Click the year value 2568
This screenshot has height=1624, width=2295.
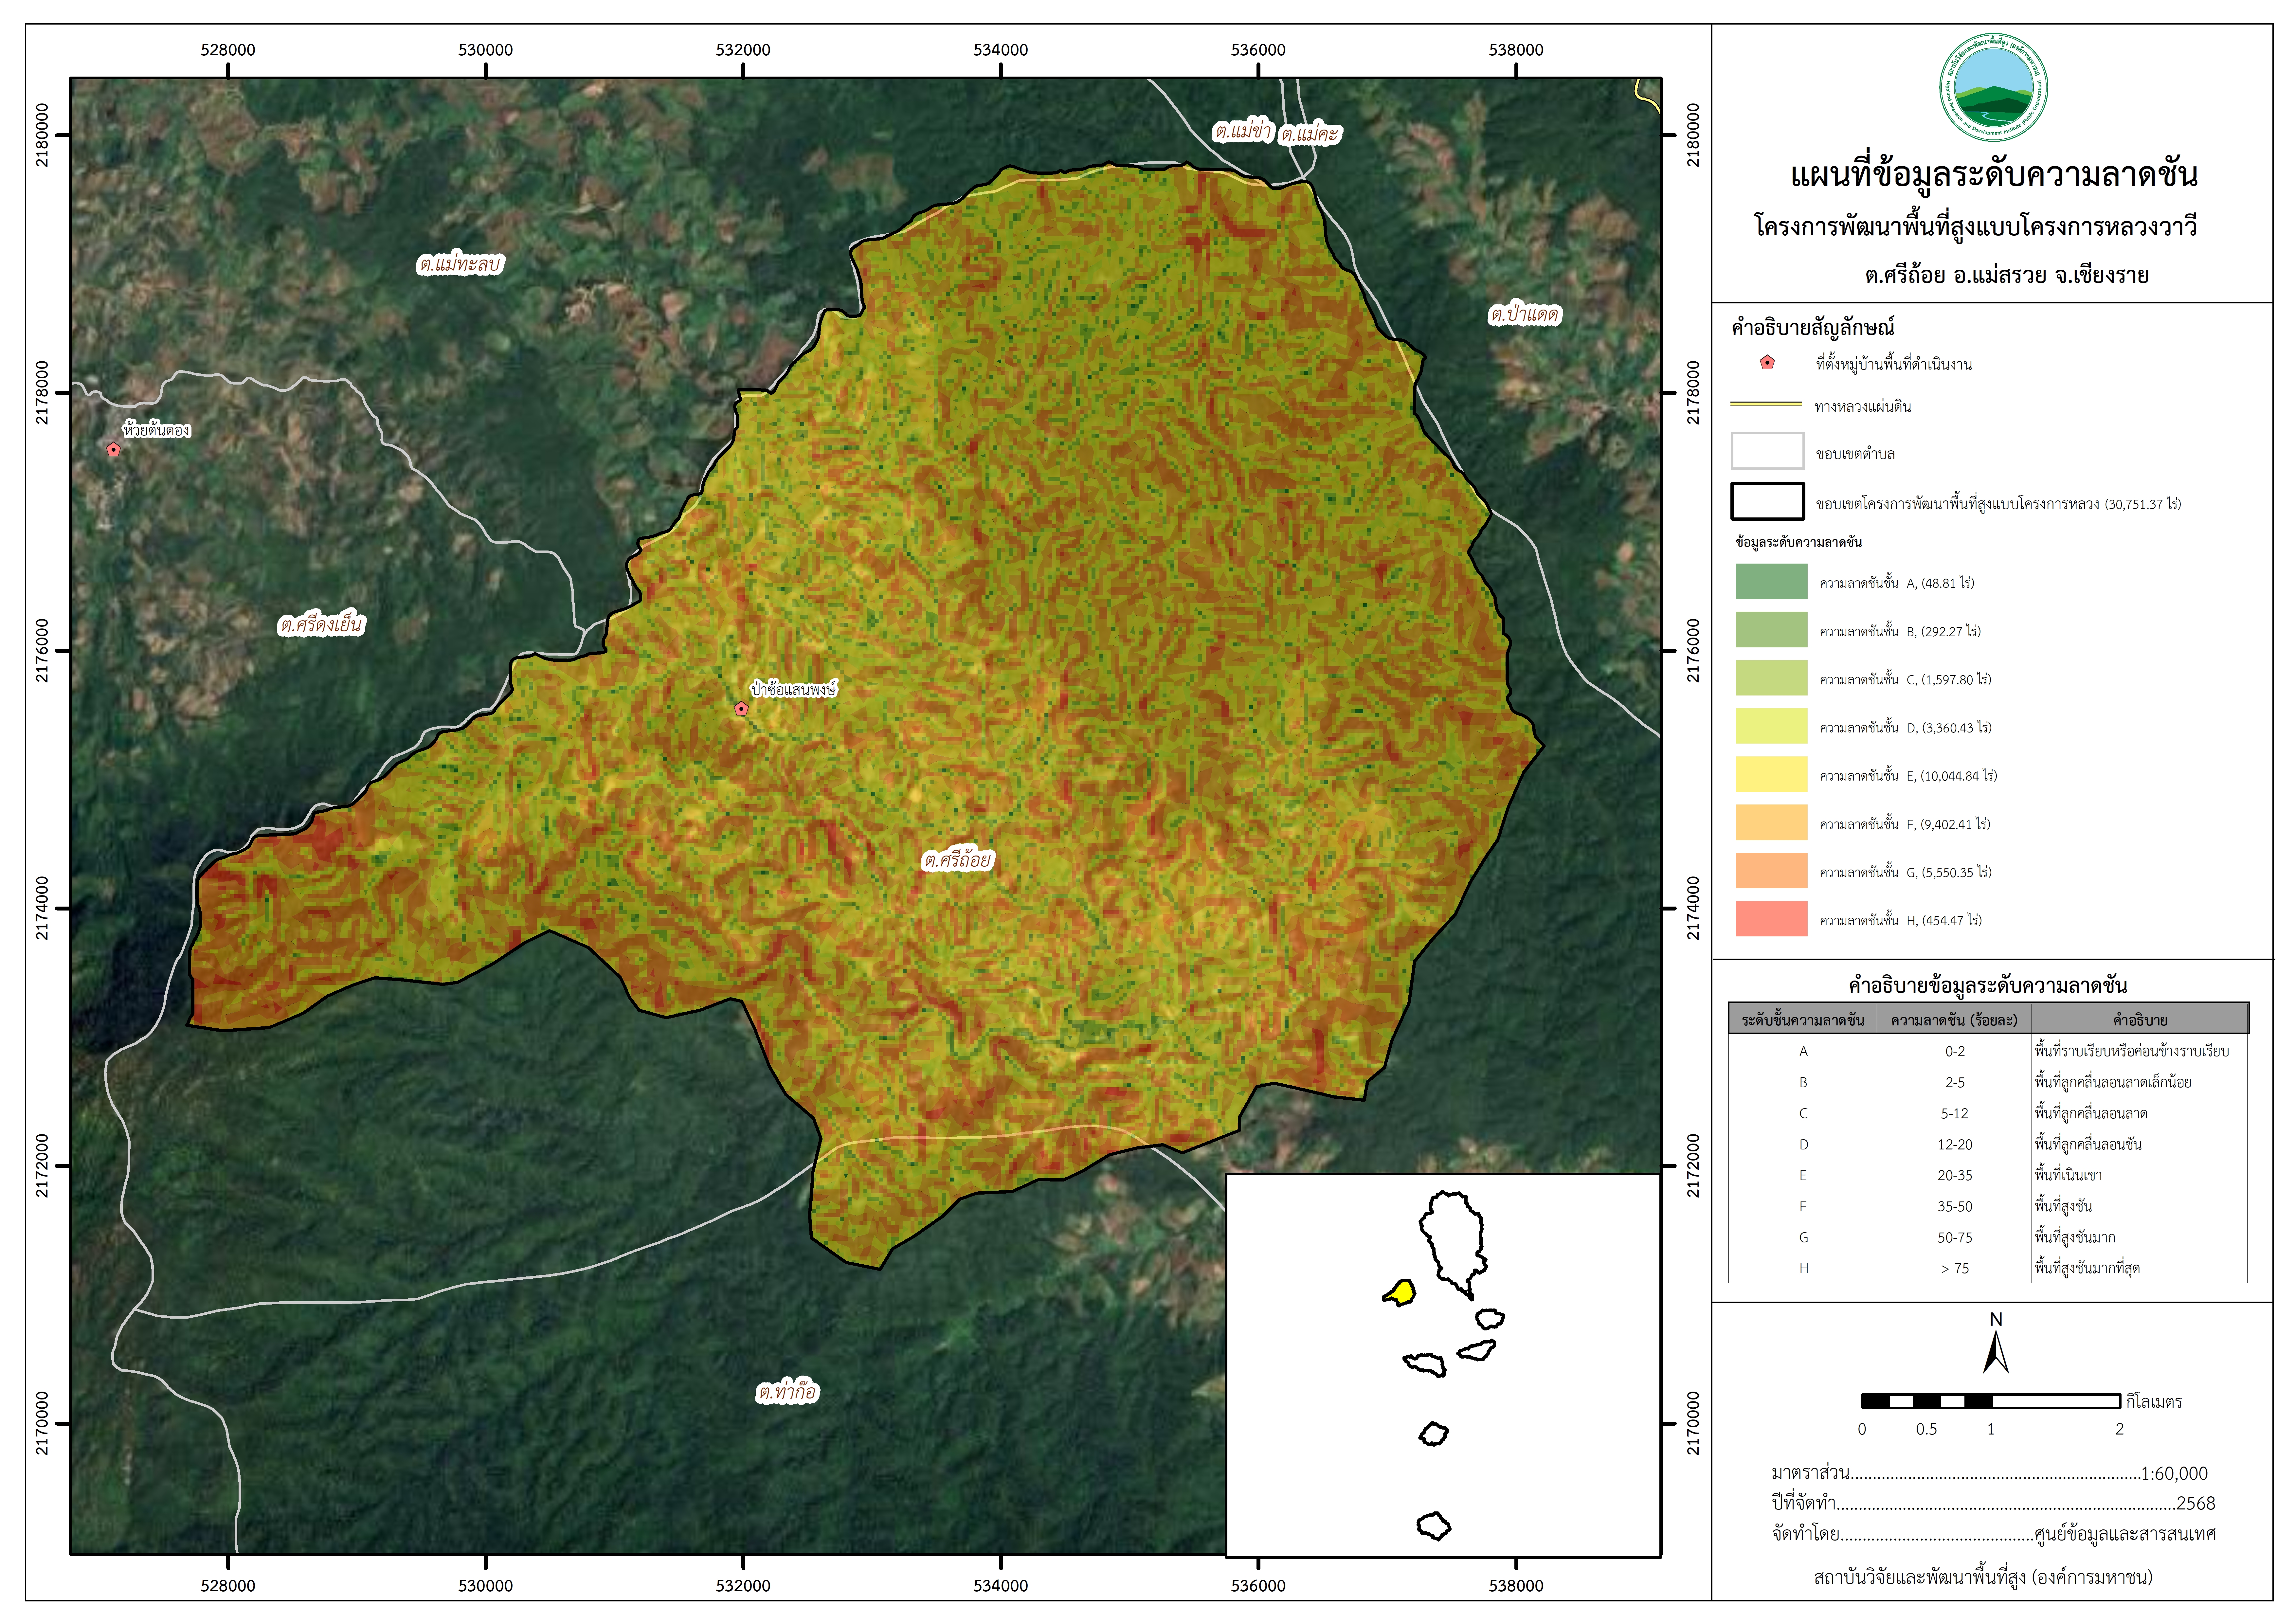2196,1503
